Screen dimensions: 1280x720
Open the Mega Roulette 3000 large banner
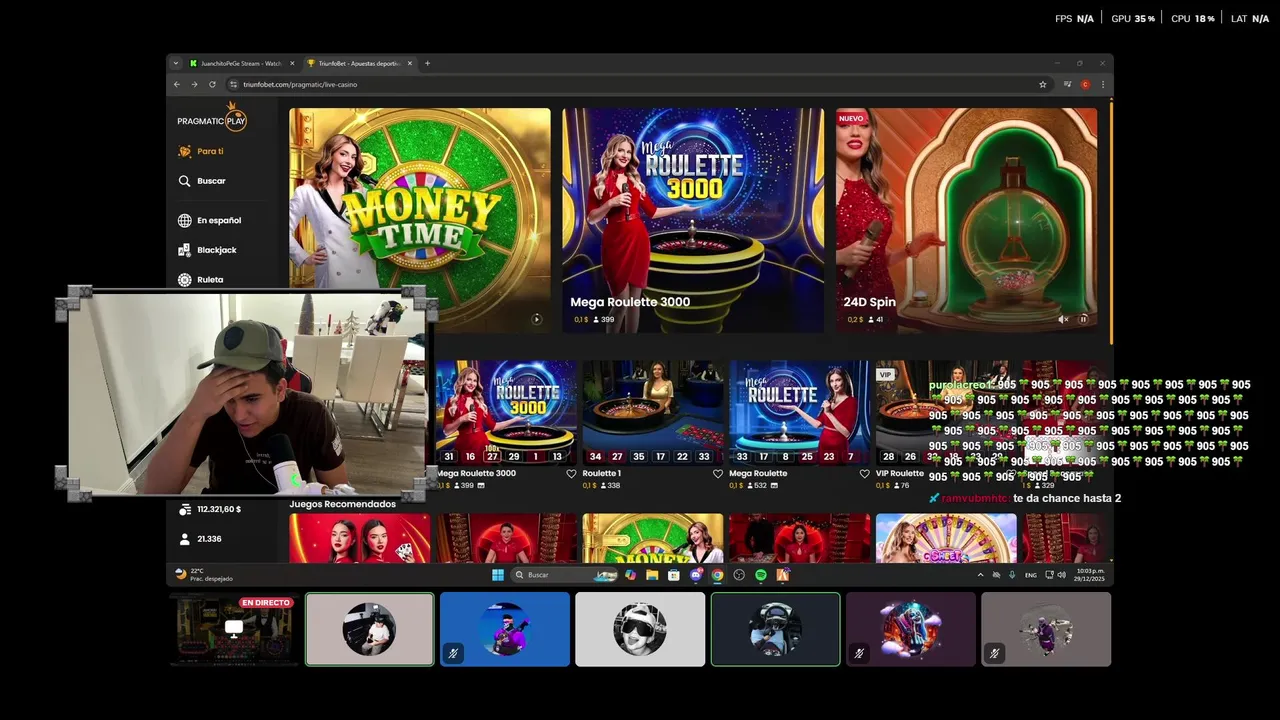693,220
